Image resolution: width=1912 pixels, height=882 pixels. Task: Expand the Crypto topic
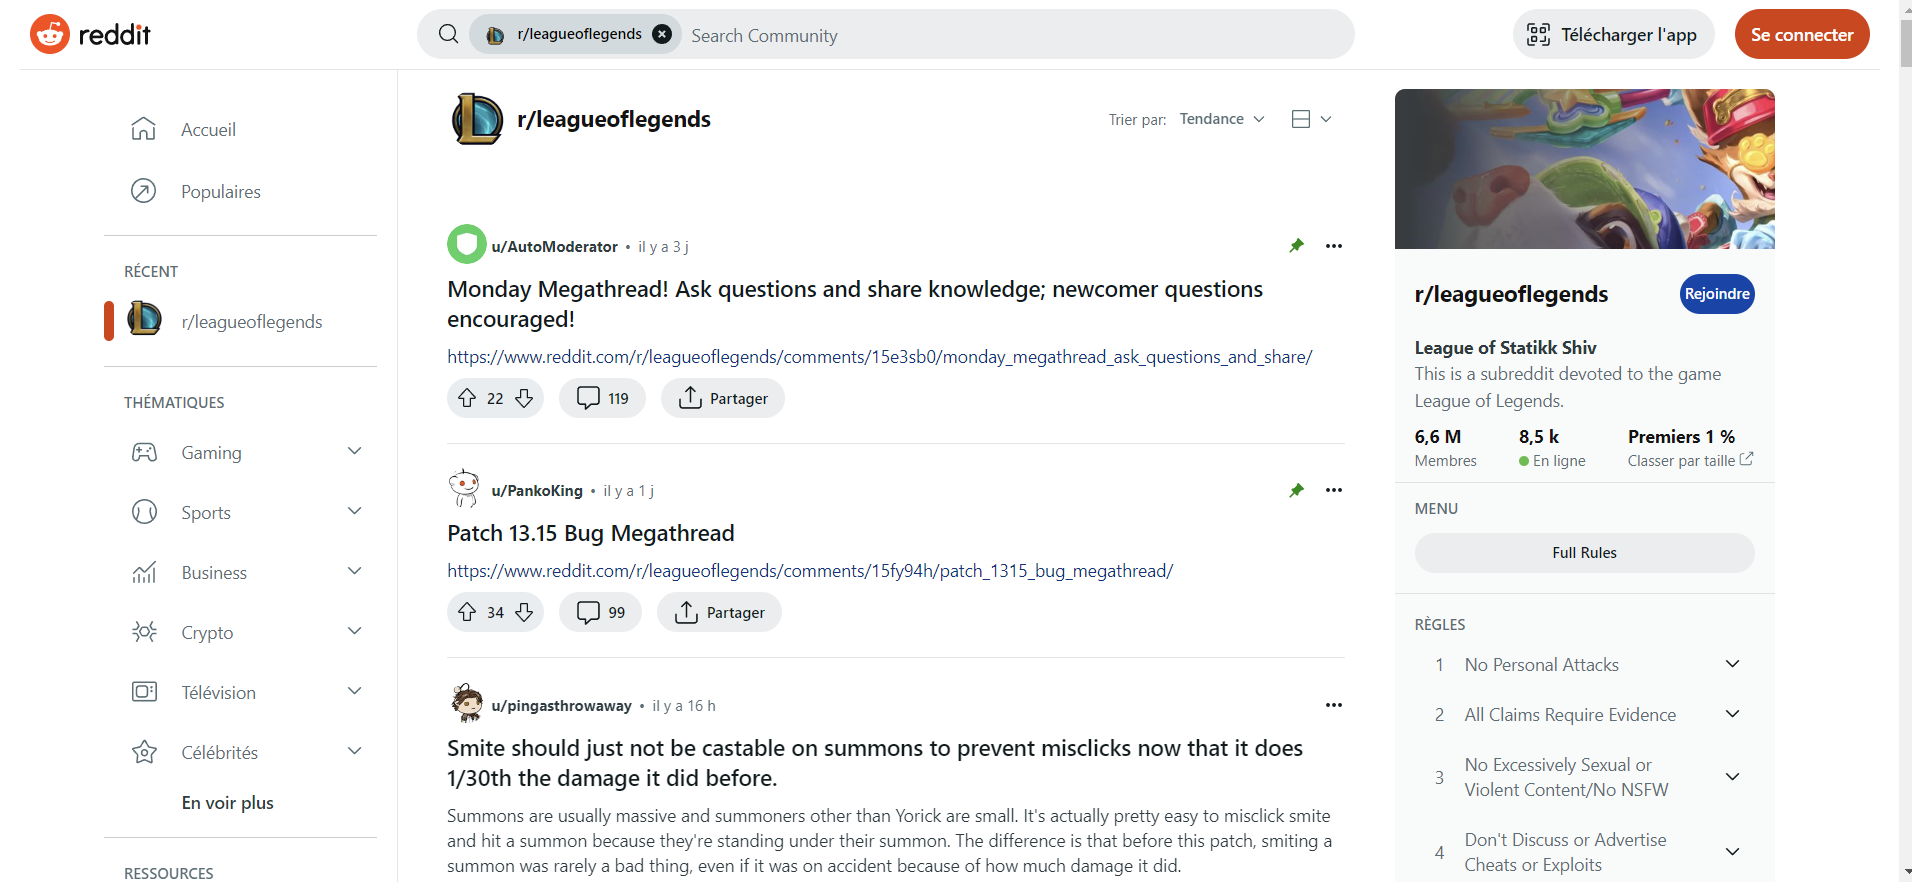(354, 631)
